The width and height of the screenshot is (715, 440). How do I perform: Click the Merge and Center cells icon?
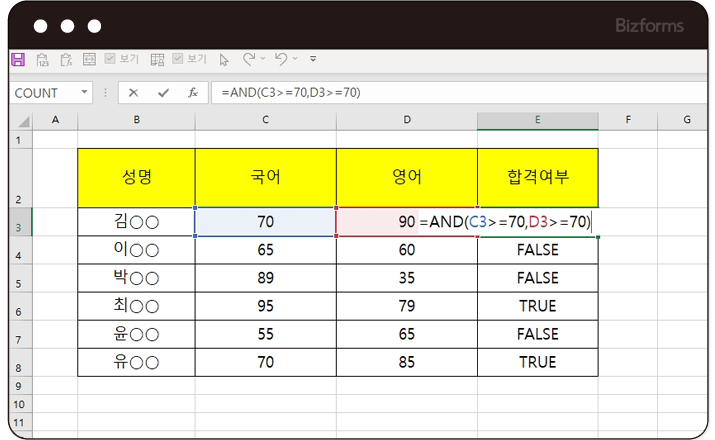click(90, 60)
